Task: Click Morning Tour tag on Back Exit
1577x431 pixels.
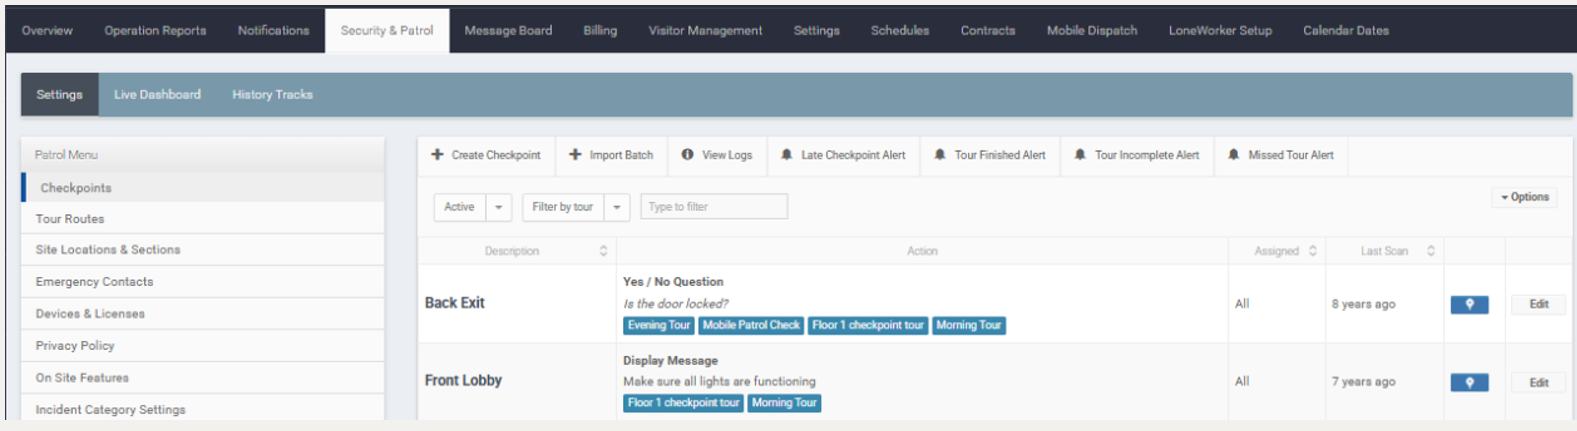Action: point(969,325)
